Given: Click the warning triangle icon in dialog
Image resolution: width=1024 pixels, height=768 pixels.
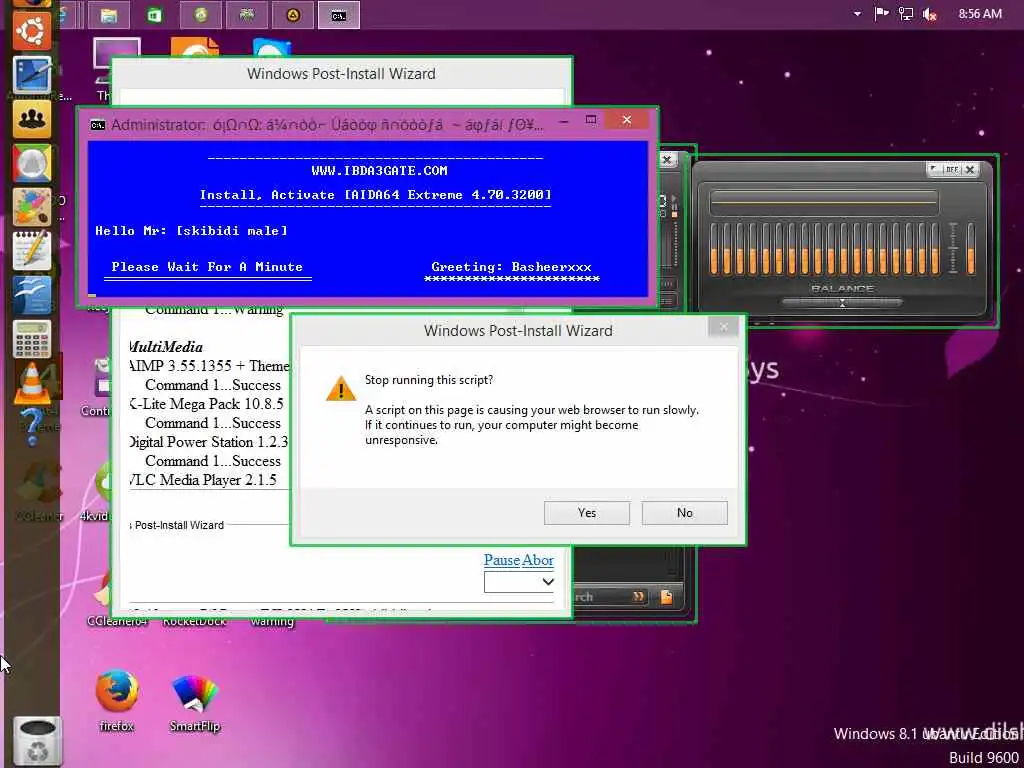Looking at the screenshot, I should 341,389.
